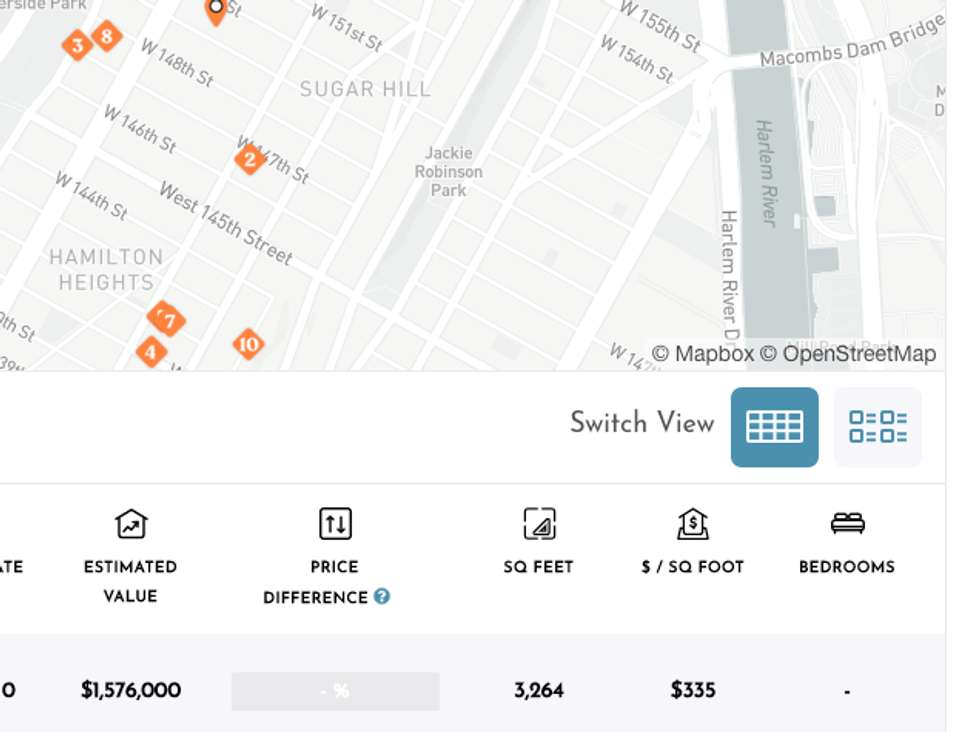The width and height of the screenshot is (980, 732).
Task: Click the price difference percentage bar
Action: pyautogui.click(x=335, y=691)
